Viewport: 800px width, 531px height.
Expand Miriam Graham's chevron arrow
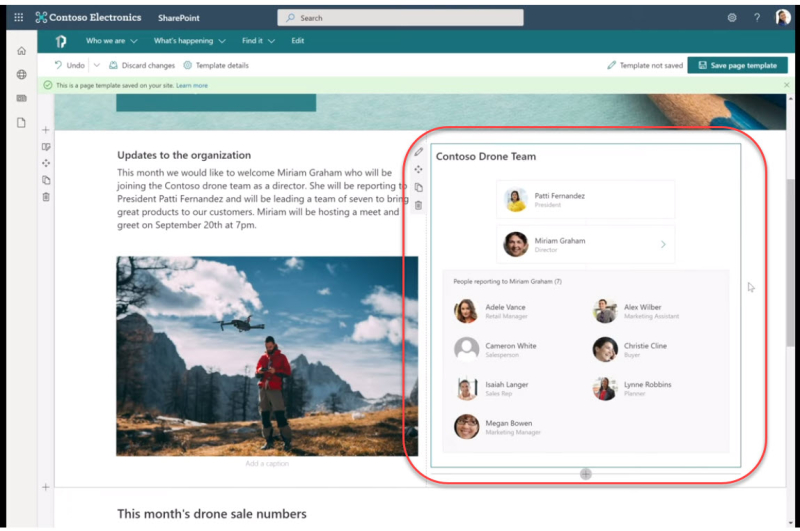click(663, 244)
